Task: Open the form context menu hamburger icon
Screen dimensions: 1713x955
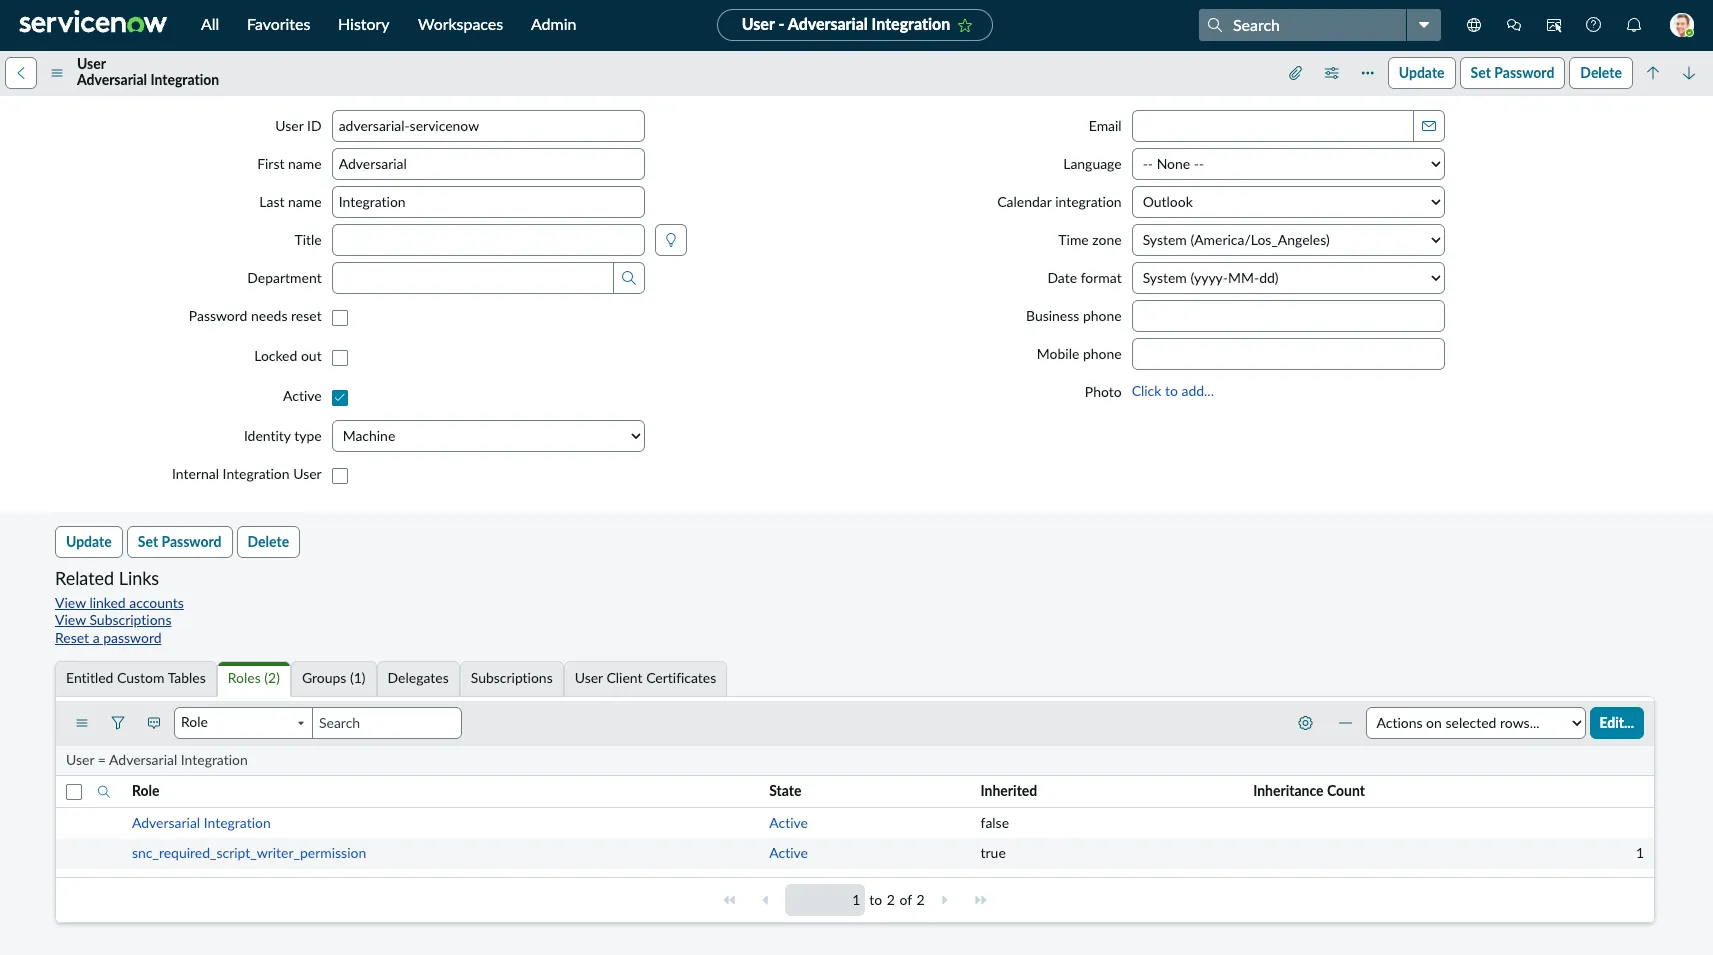Action: pyautogui.click(x=57, y=73)
